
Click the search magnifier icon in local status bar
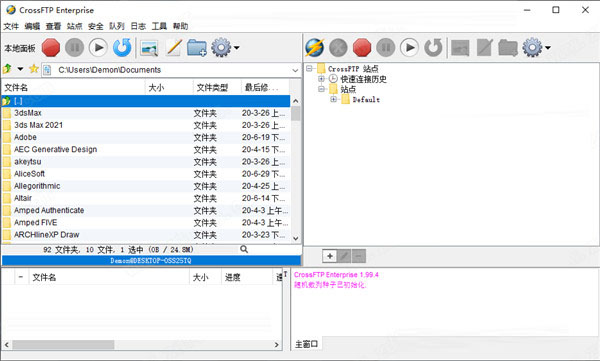(244, 250)
